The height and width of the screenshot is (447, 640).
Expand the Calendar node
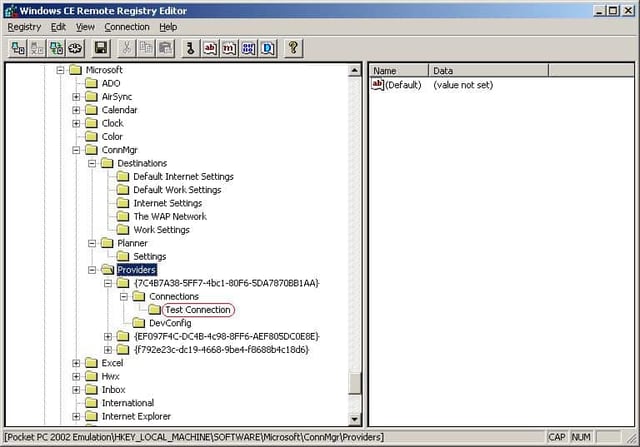(76, 110)
